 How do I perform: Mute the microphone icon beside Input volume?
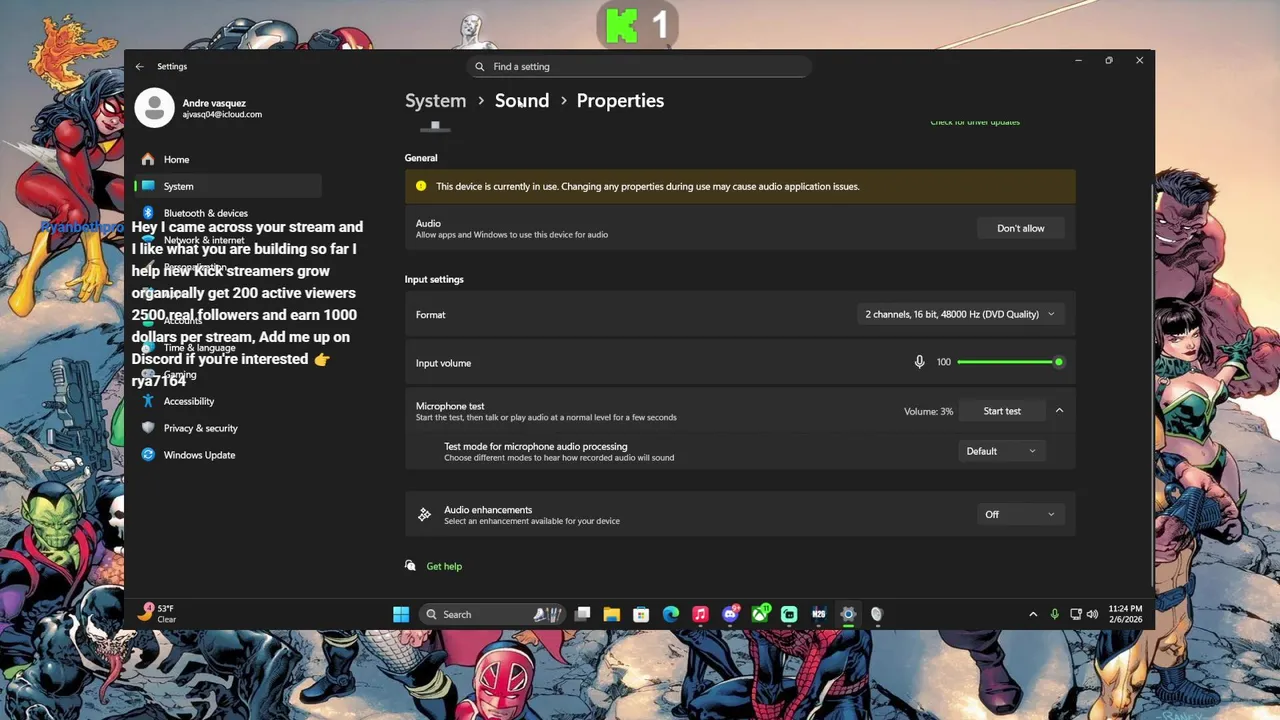[x=919, y=362]
